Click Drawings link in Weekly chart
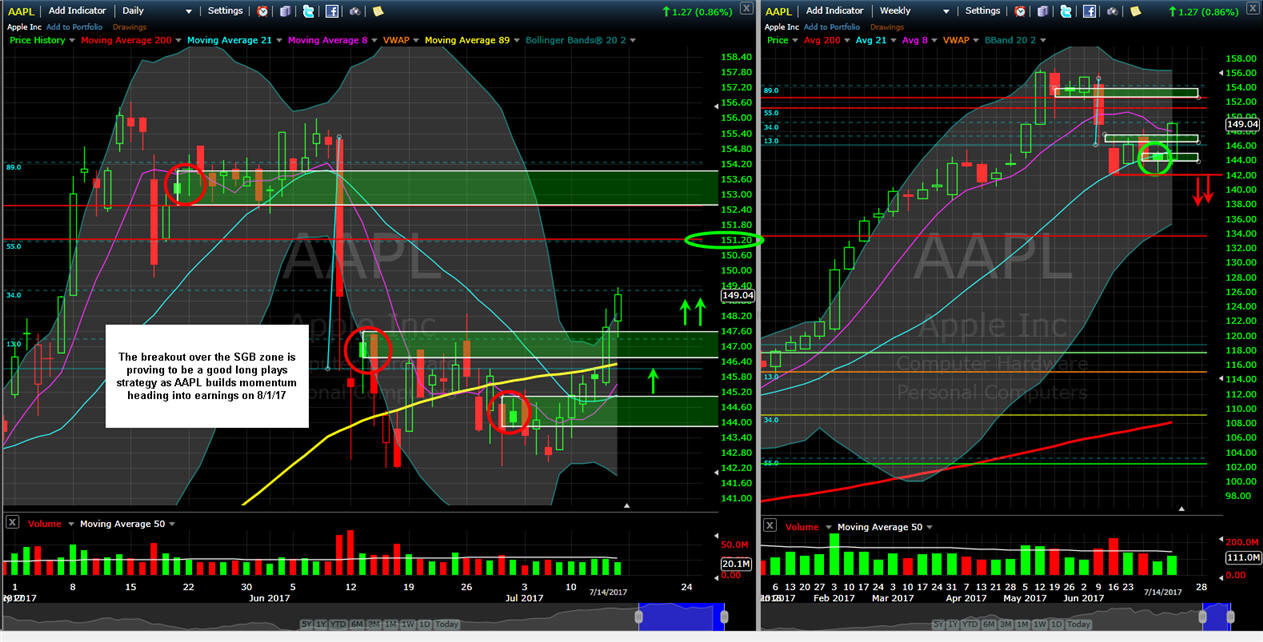 pyautogui.click(x=887, y=27)
